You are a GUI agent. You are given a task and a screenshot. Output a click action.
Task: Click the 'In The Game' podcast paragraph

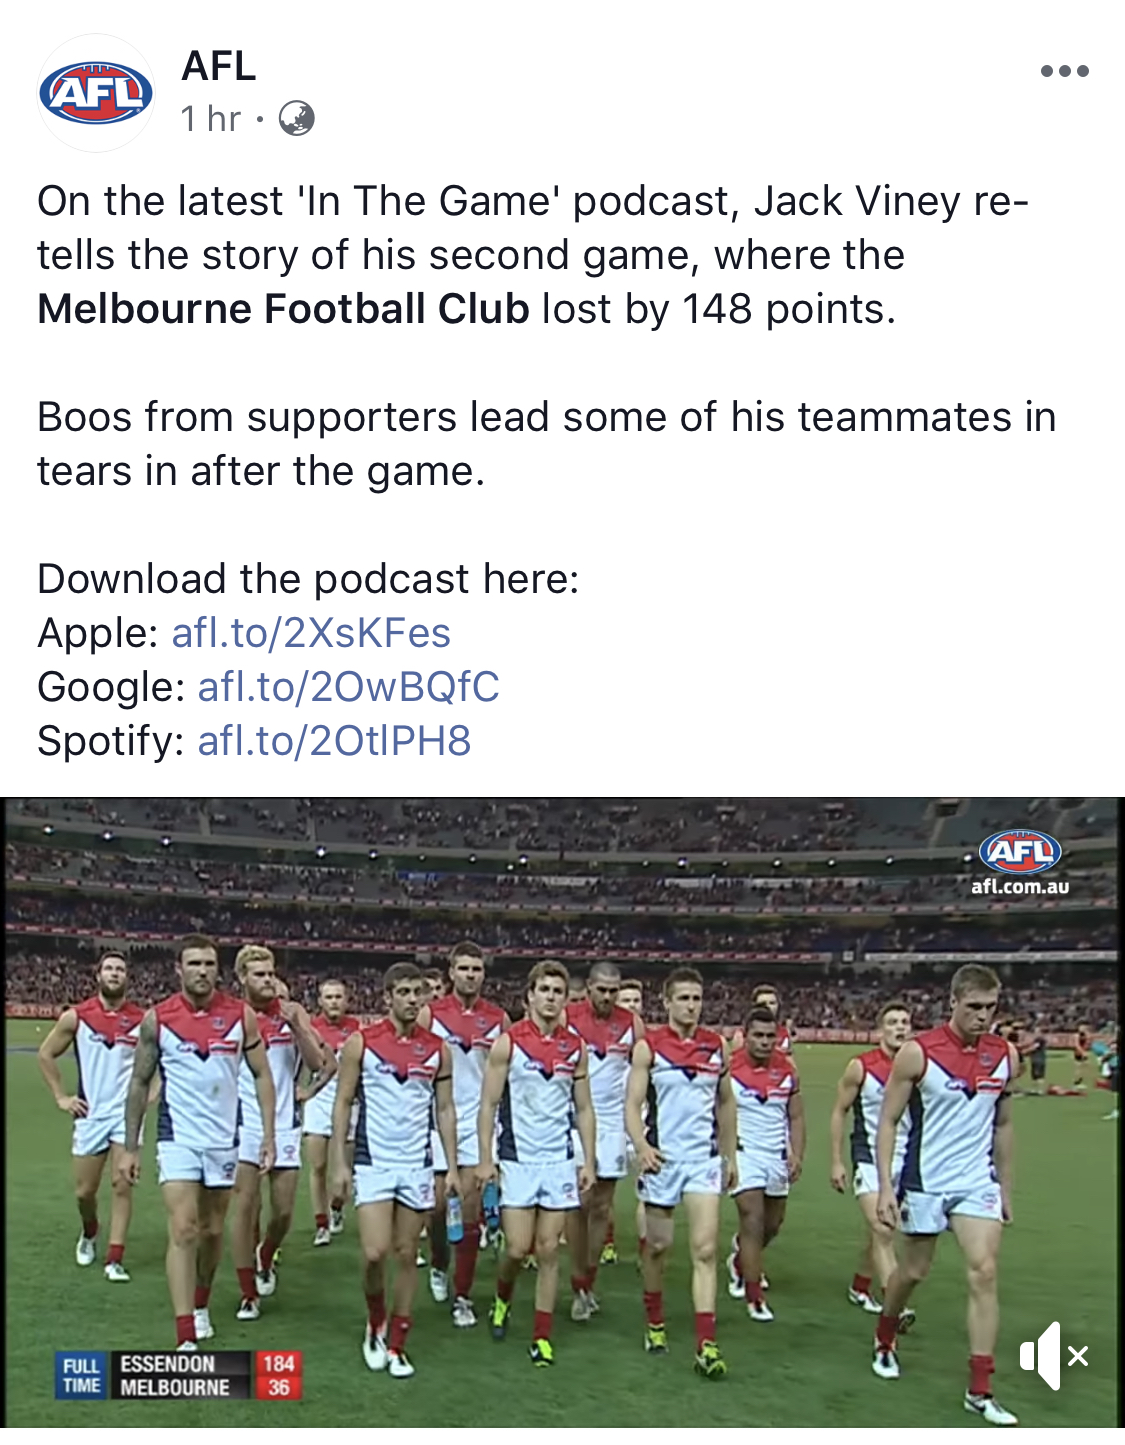pos(533,255)
